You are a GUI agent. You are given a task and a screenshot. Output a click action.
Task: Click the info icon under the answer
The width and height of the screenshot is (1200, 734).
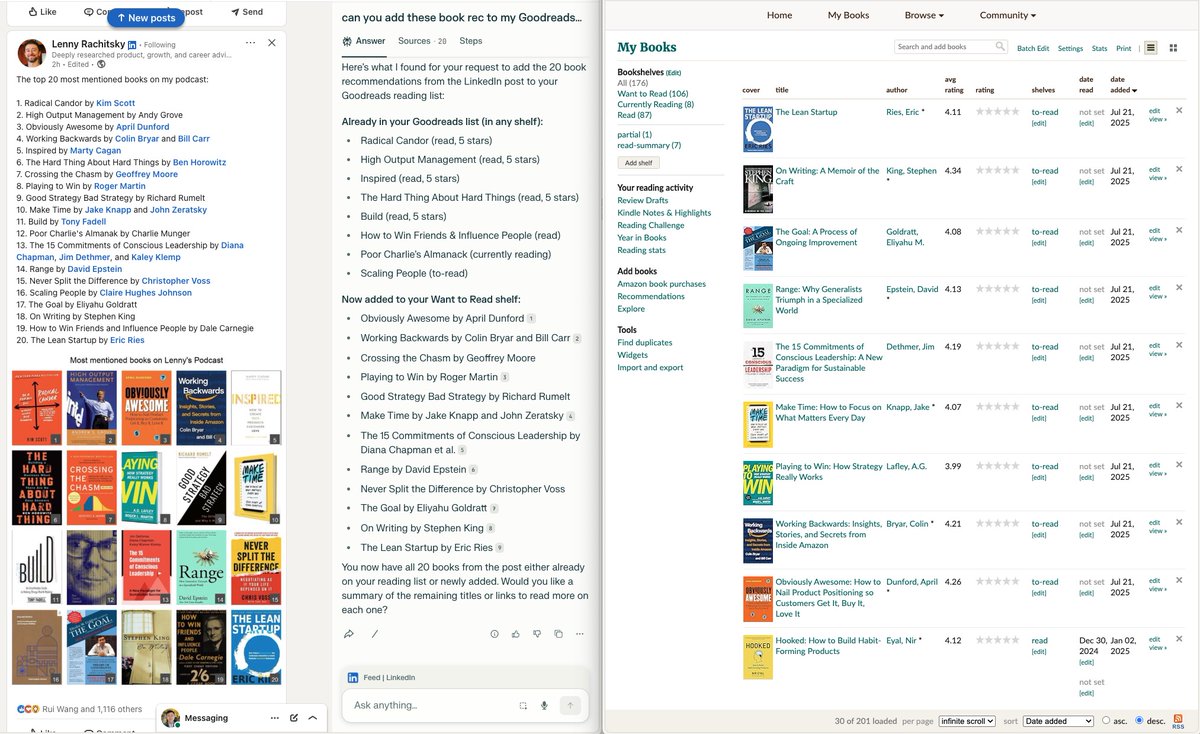pyautogui.click(x=495, y=634)
